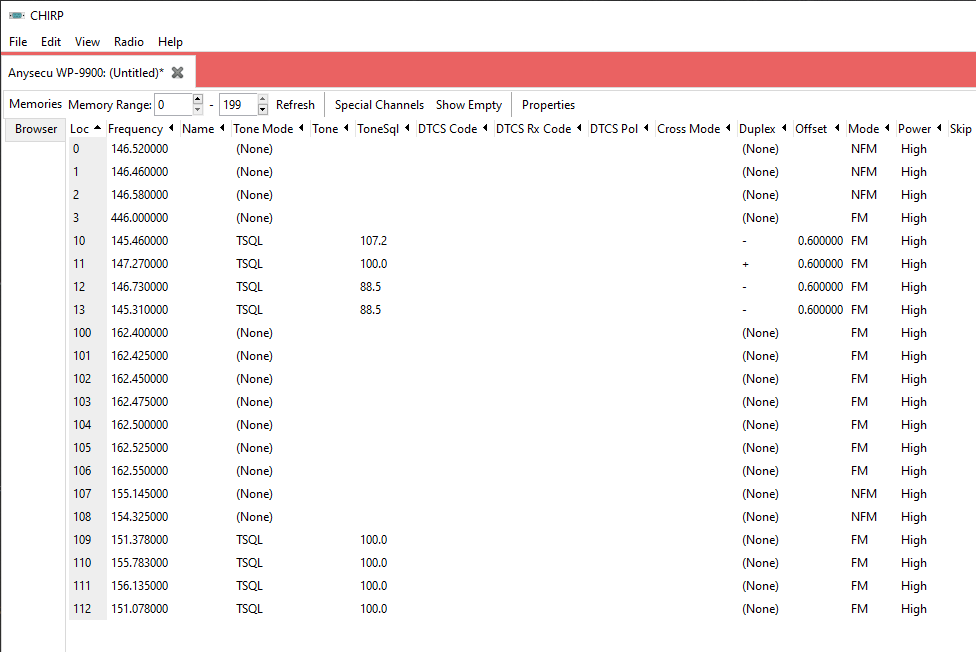Image resolution: width=976 pixels, height=652 pixels.
Task: Select frequency cell 156.135000
Action: [x=139, y=586]
